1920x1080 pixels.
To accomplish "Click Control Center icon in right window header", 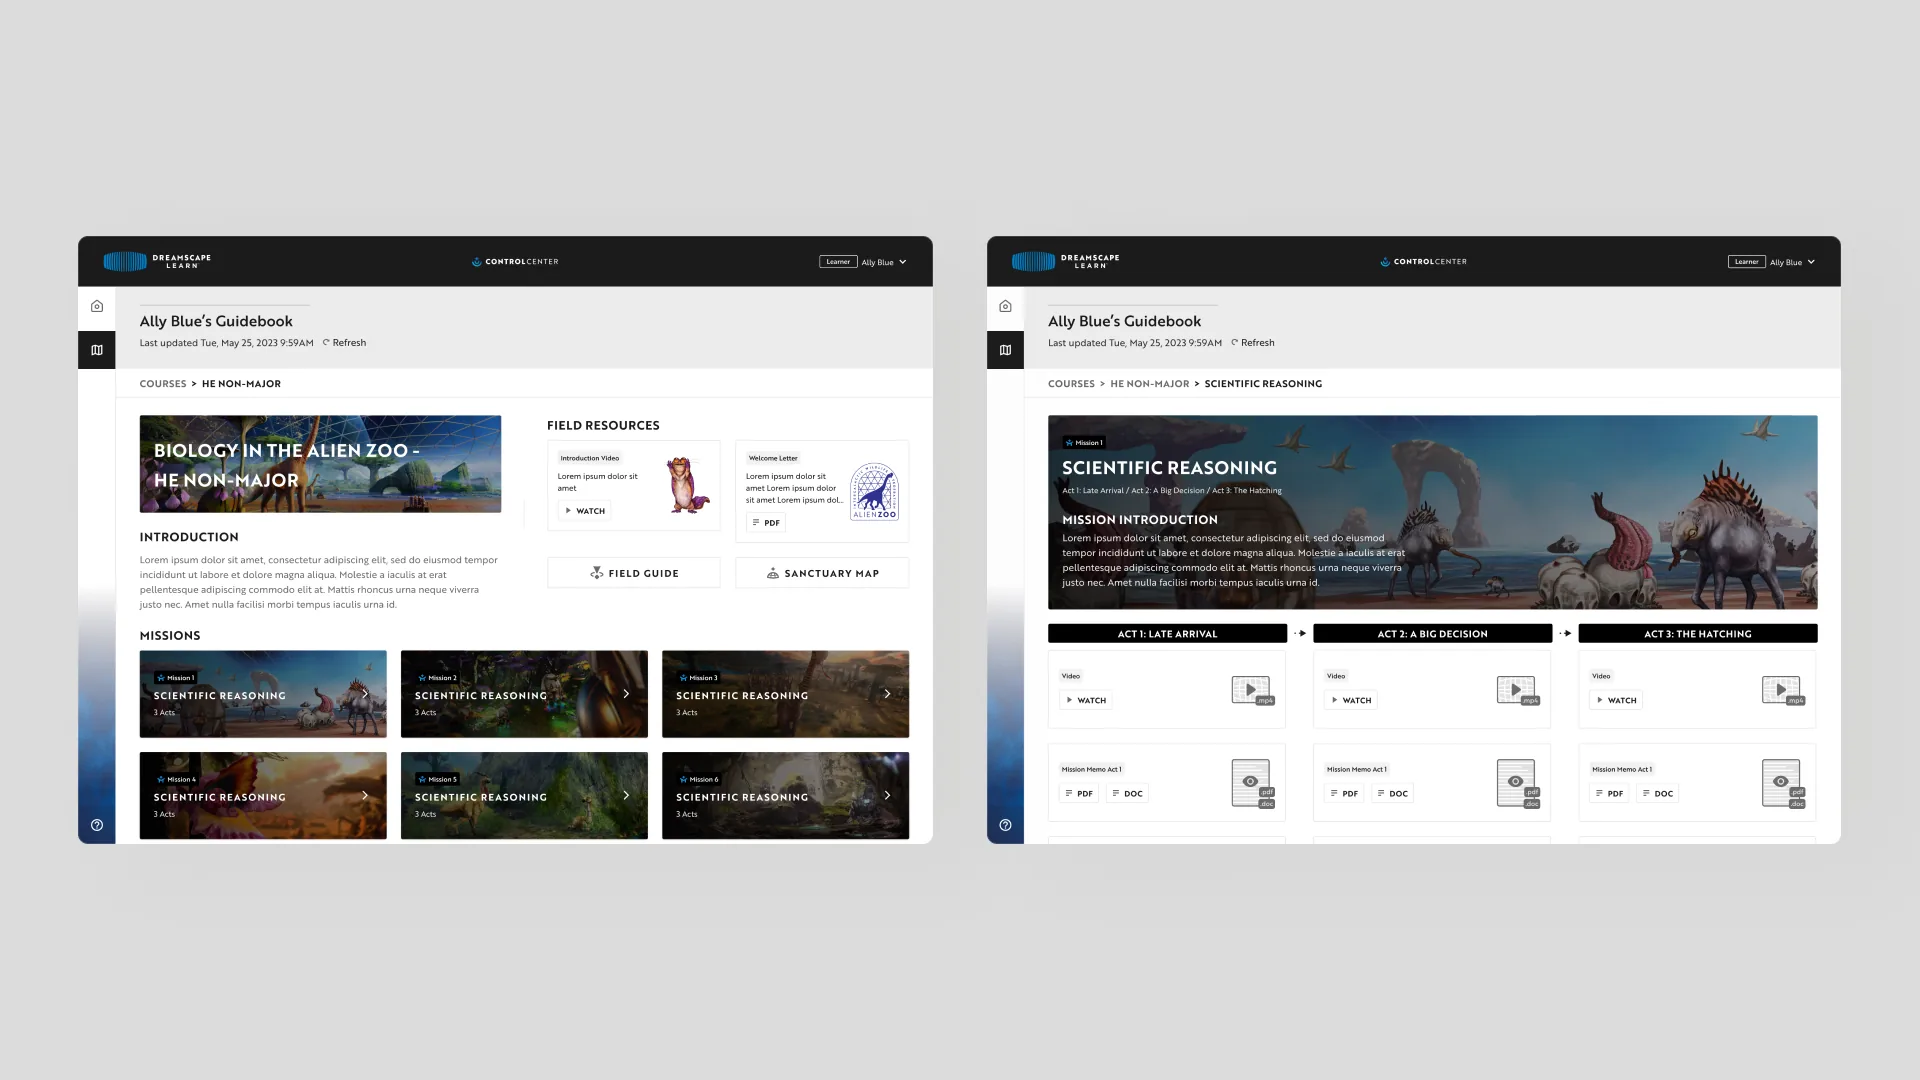I will pyautogui.click(x=1385, y=262).
